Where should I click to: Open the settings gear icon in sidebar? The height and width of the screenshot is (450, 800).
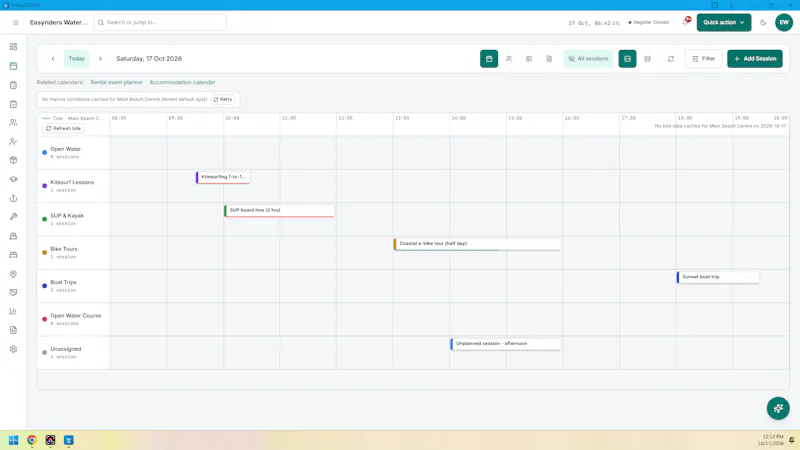(x=13, y=349)
